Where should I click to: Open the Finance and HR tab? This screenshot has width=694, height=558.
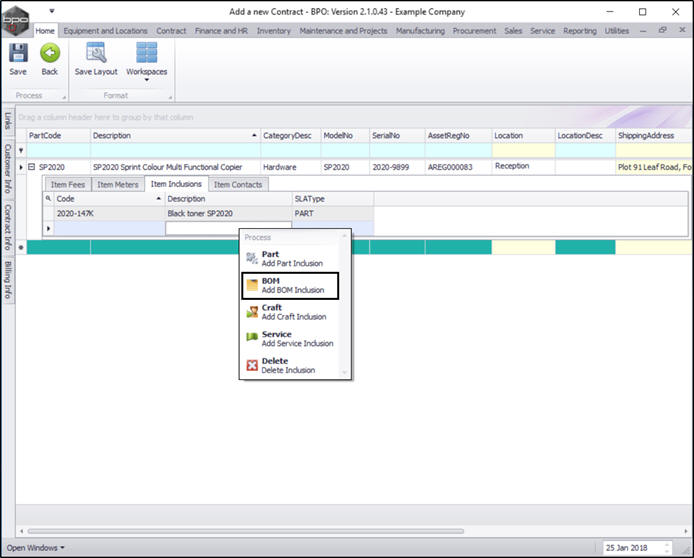point(221,31)
